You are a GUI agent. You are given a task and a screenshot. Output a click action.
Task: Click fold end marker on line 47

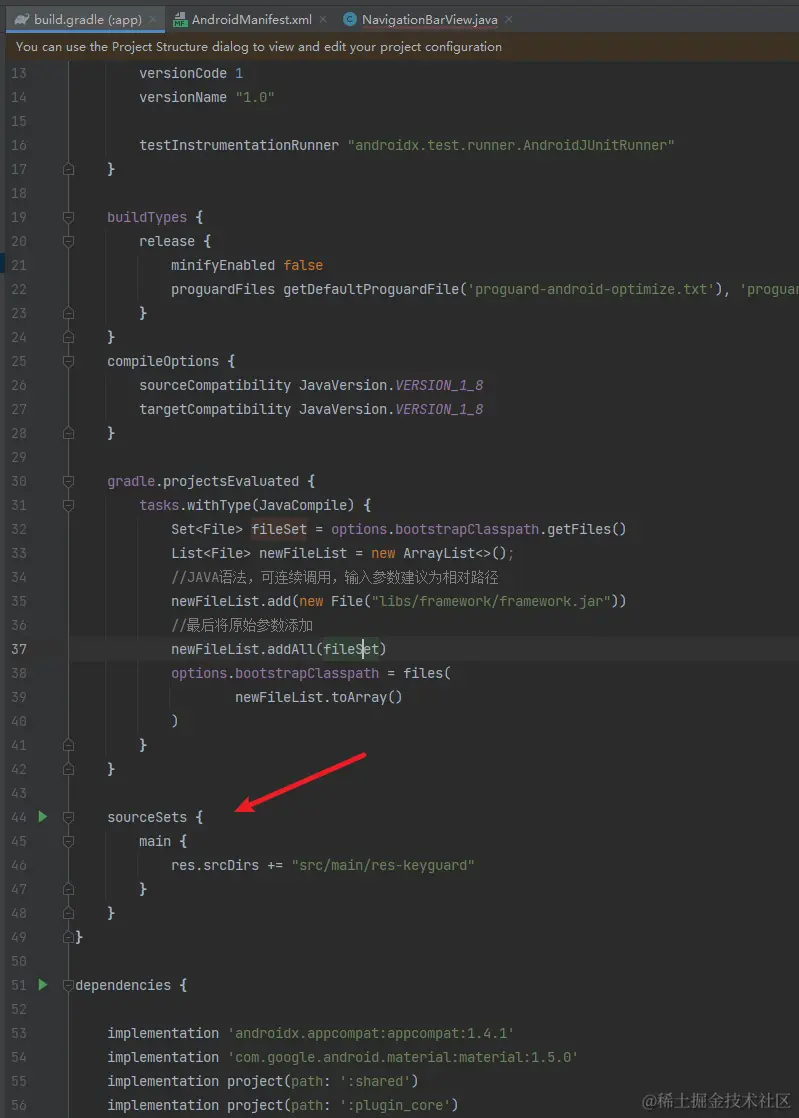tap(68, 889)
